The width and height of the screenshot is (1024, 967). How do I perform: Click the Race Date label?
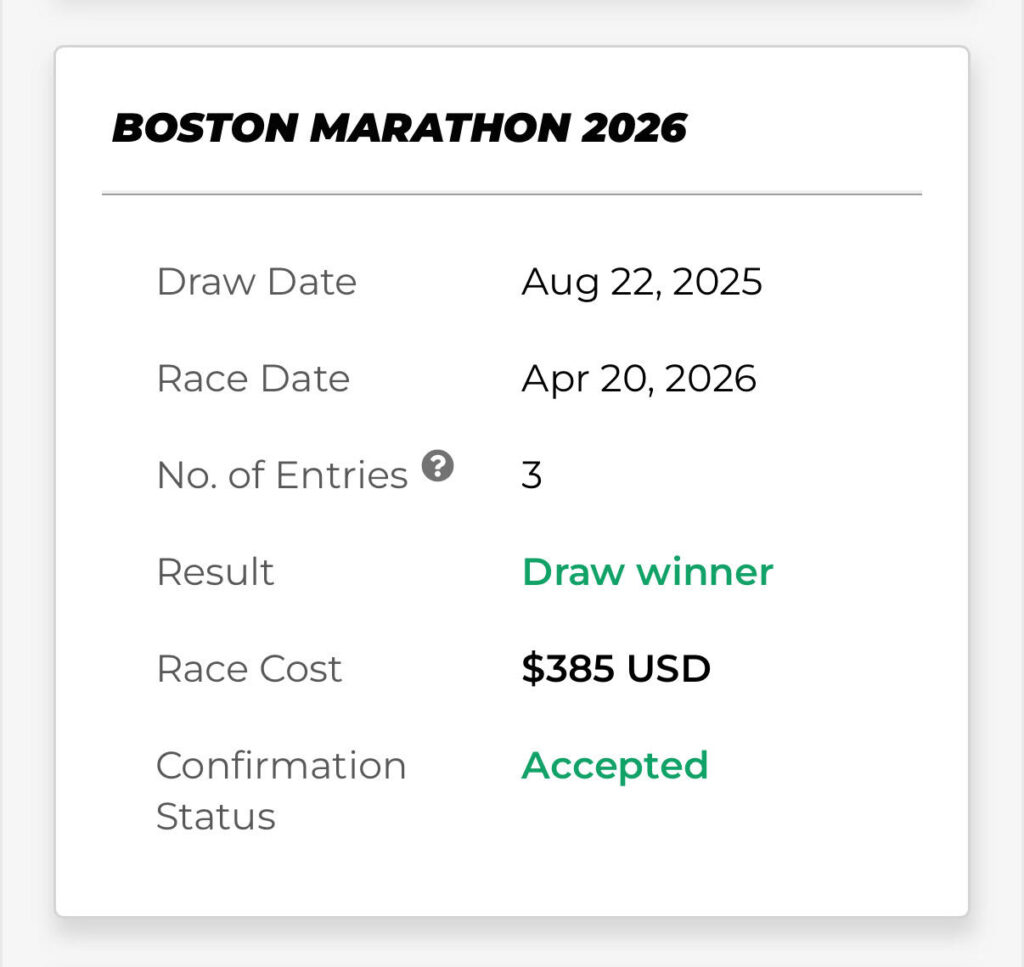point(253,379)
